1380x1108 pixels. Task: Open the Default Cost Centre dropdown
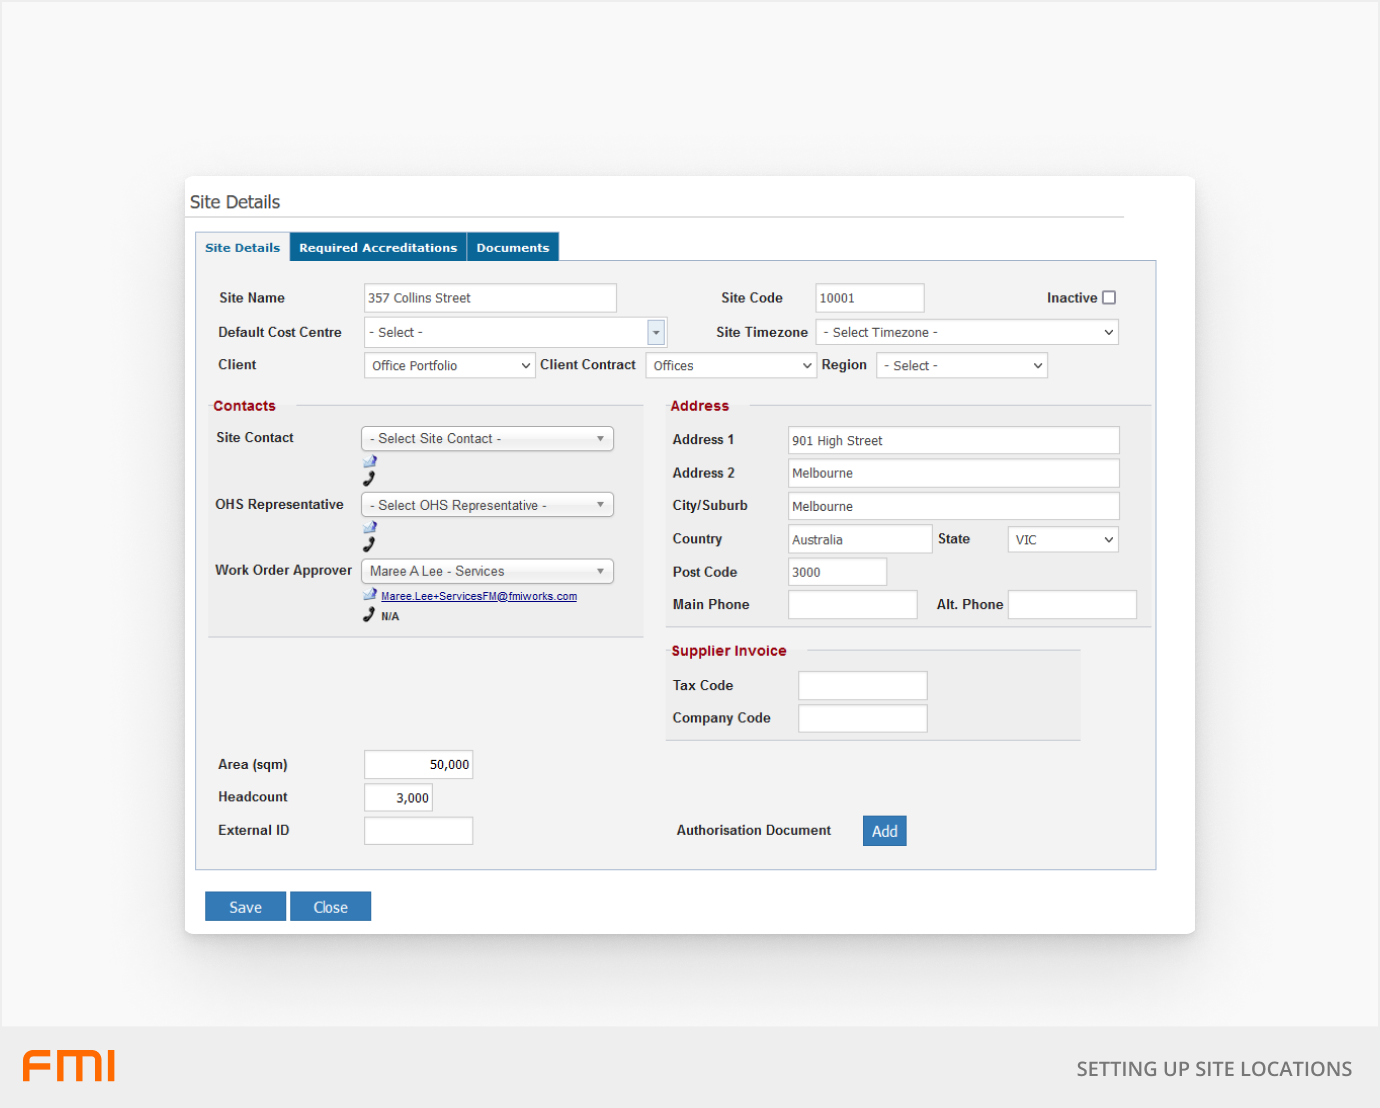(656, 332)
